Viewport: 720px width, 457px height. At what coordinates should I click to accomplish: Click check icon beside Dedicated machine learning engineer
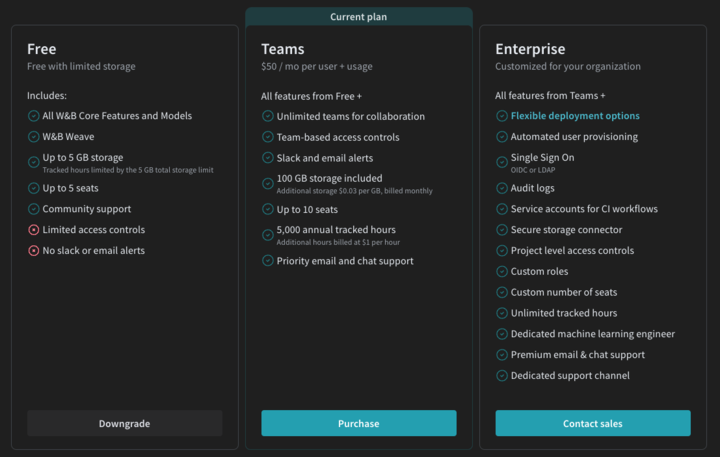tap(502, 334)
